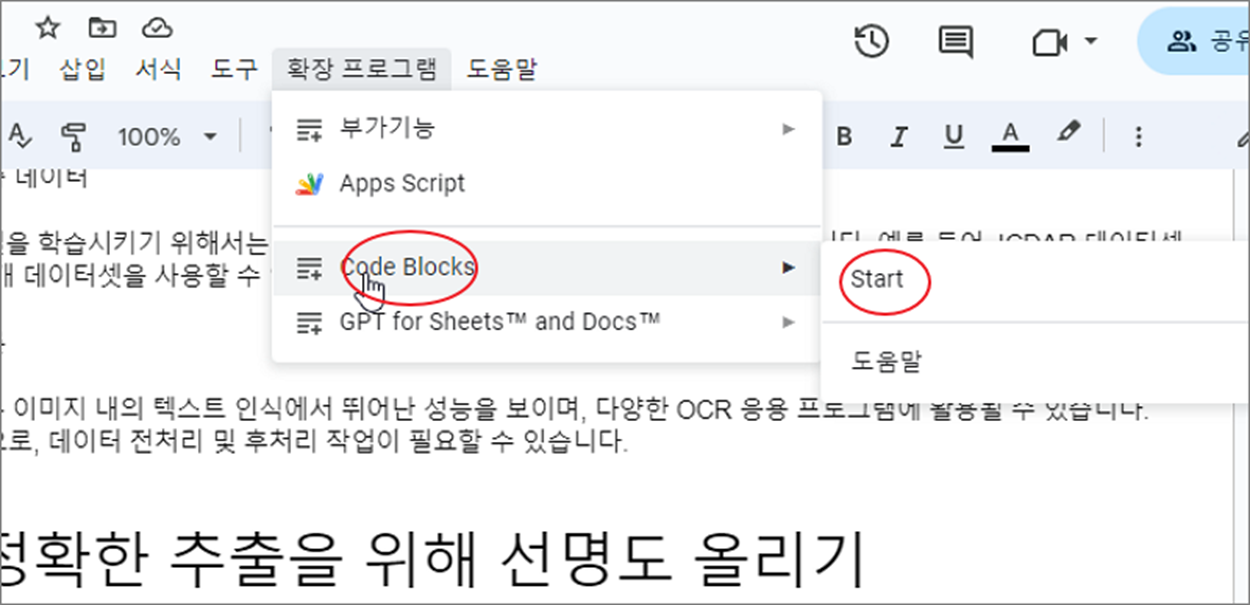The width and height of the screenshot is (1250, 605).
Task: Click the Apps Script colorful logo
Action: 310,185
